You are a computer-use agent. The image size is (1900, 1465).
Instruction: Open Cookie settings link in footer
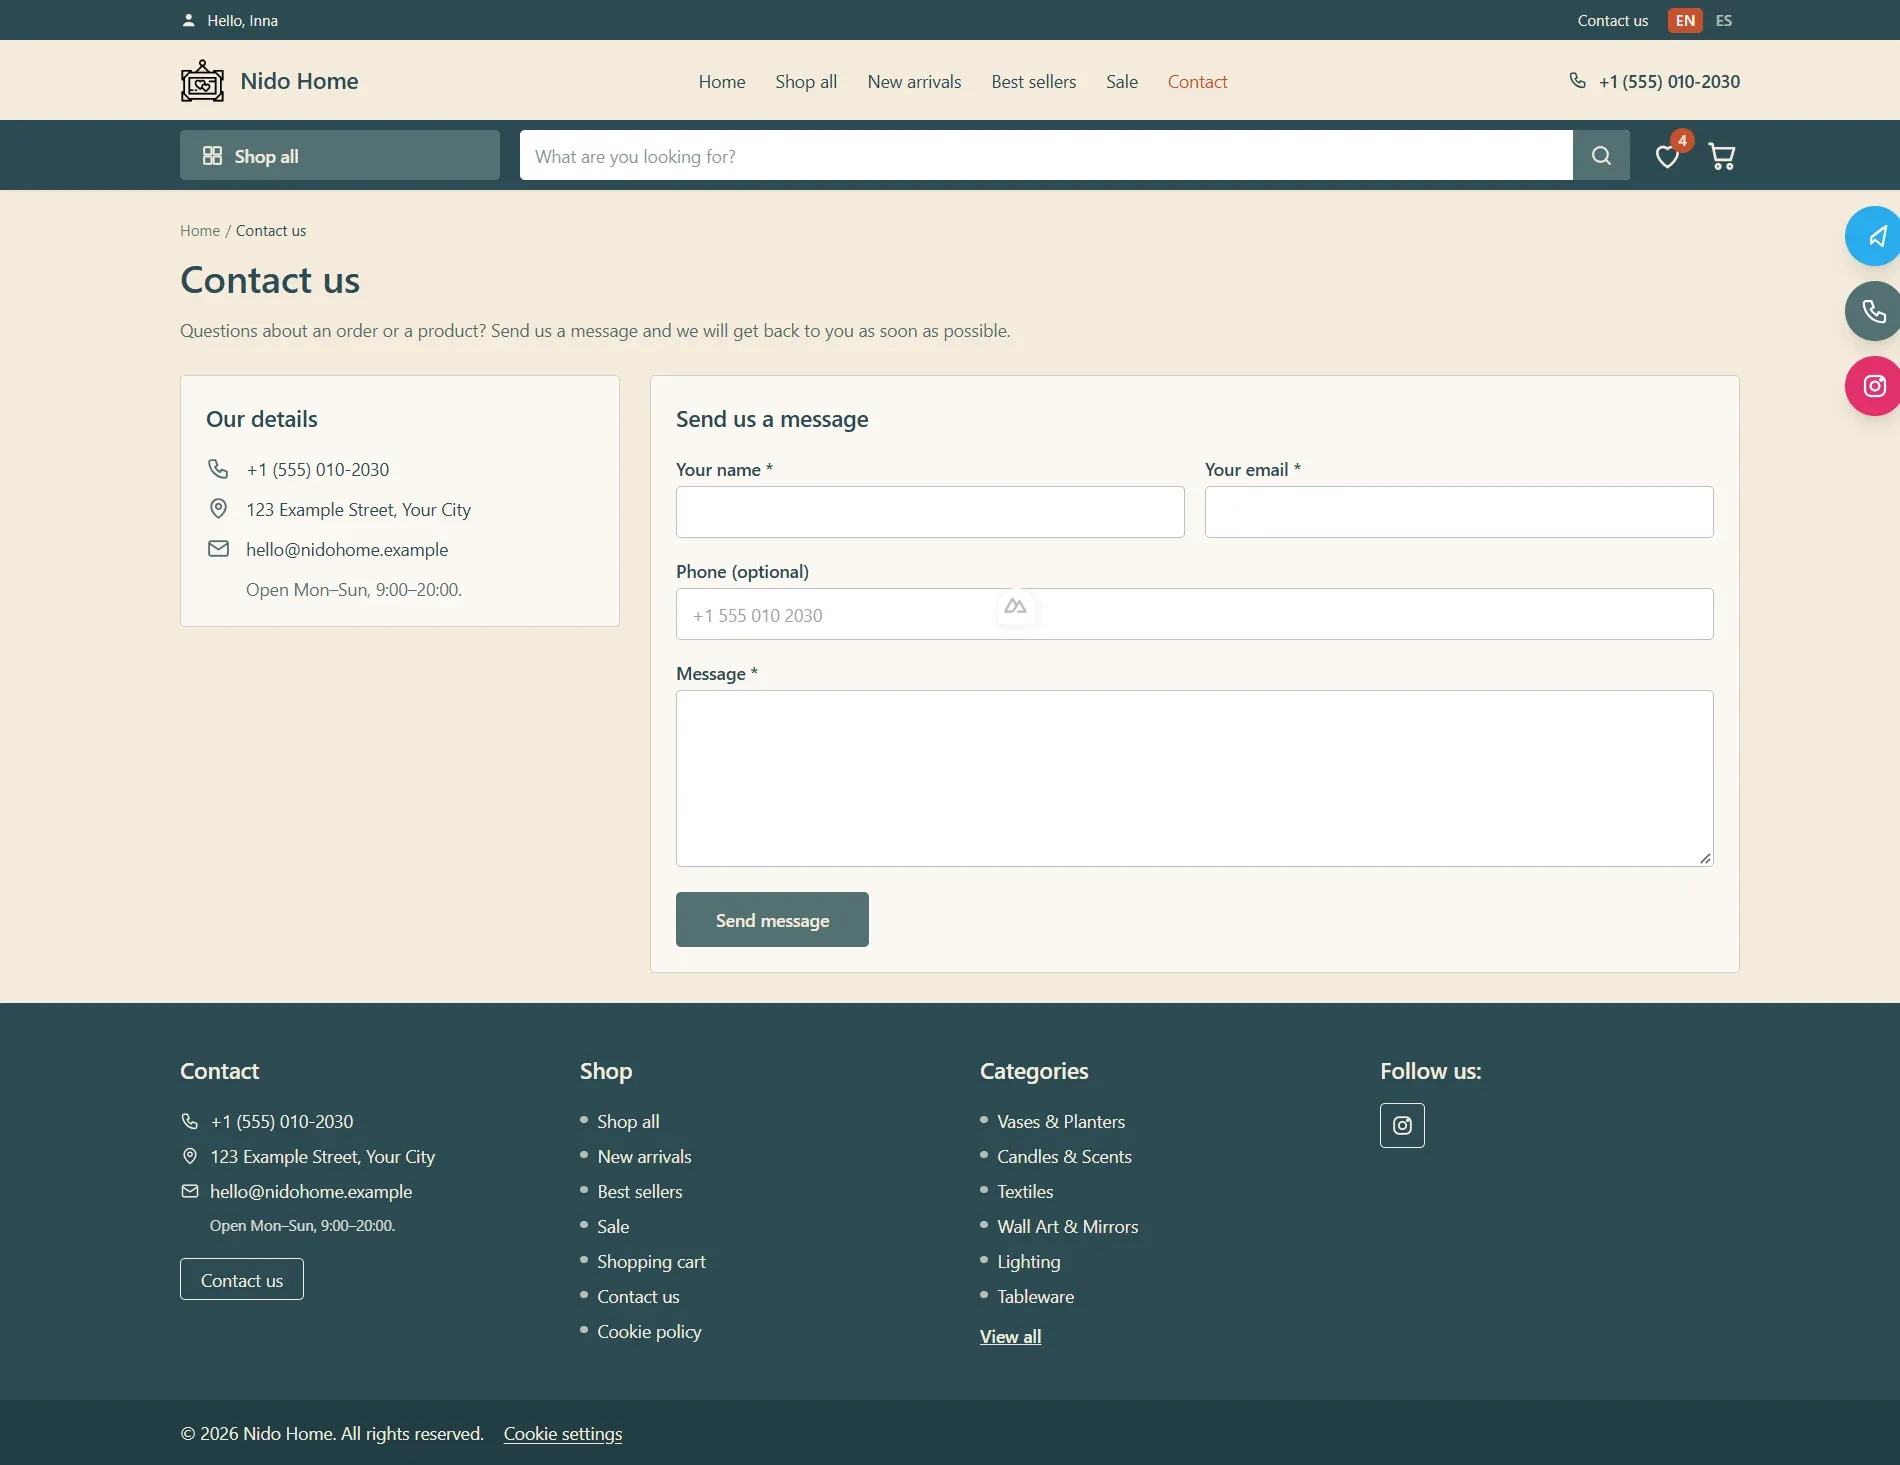tap(563, 1433)
